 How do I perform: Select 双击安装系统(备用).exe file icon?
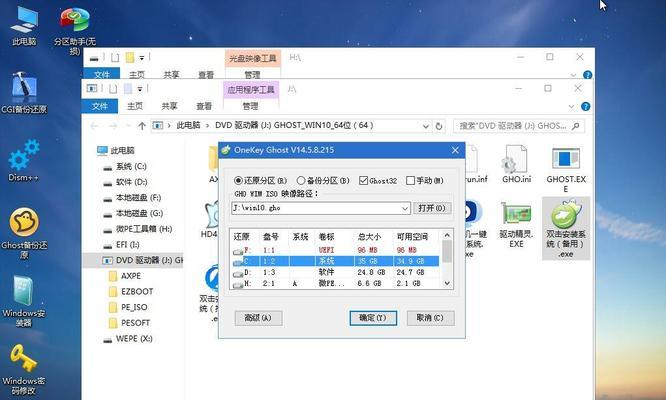coord(566,228)
